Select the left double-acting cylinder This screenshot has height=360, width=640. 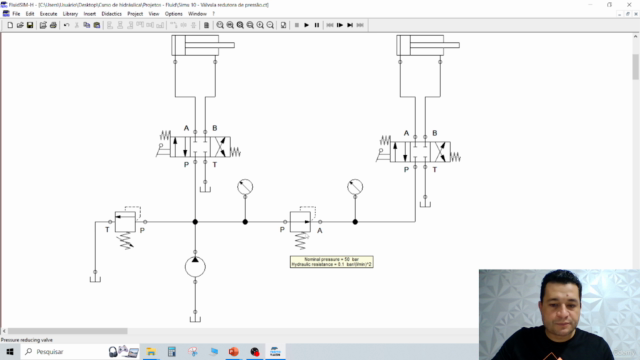tap(203, 45)
